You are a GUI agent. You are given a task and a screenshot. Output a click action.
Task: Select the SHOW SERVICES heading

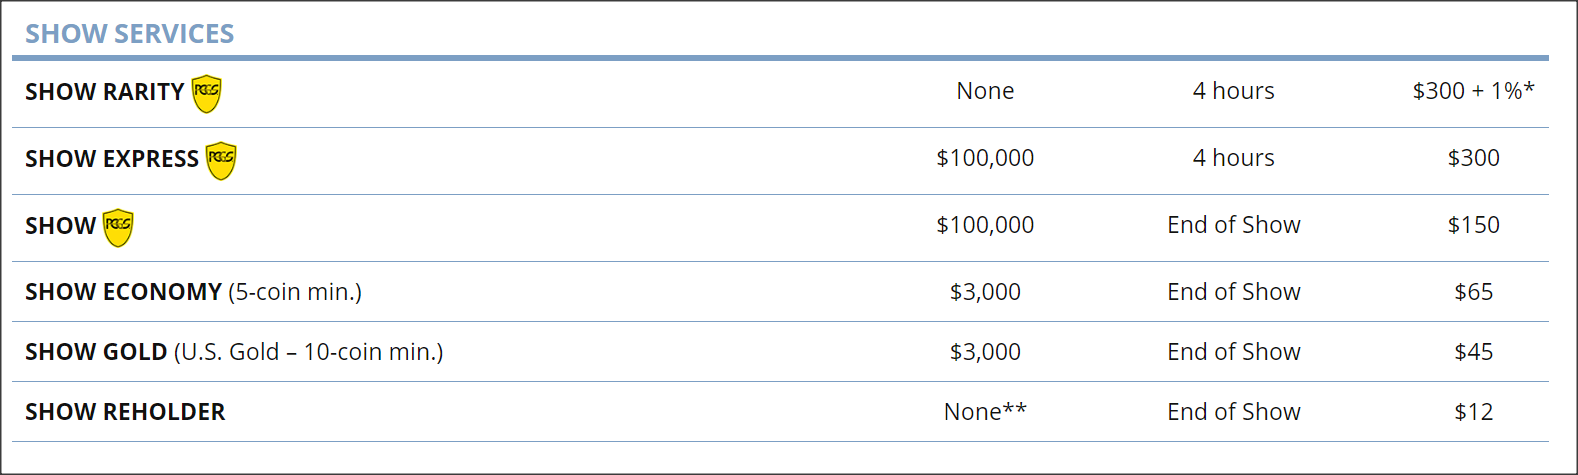pos(130,34)
